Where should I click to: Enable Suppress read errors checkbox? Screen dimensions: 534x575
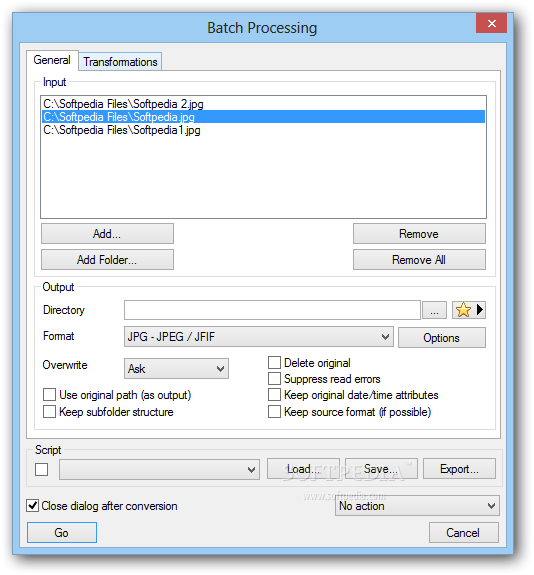(274, 378)
